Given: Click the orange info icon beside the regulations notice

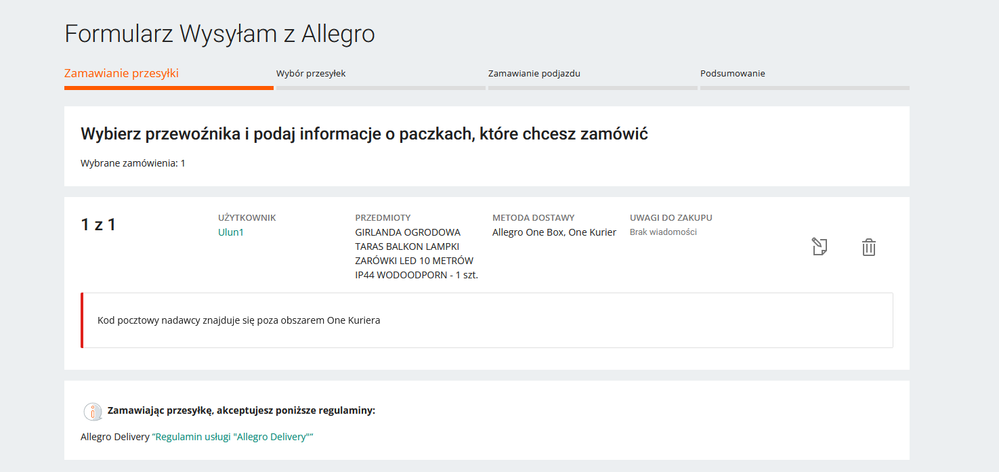Looking at the screenshot, I should click(x=92, y=411).
